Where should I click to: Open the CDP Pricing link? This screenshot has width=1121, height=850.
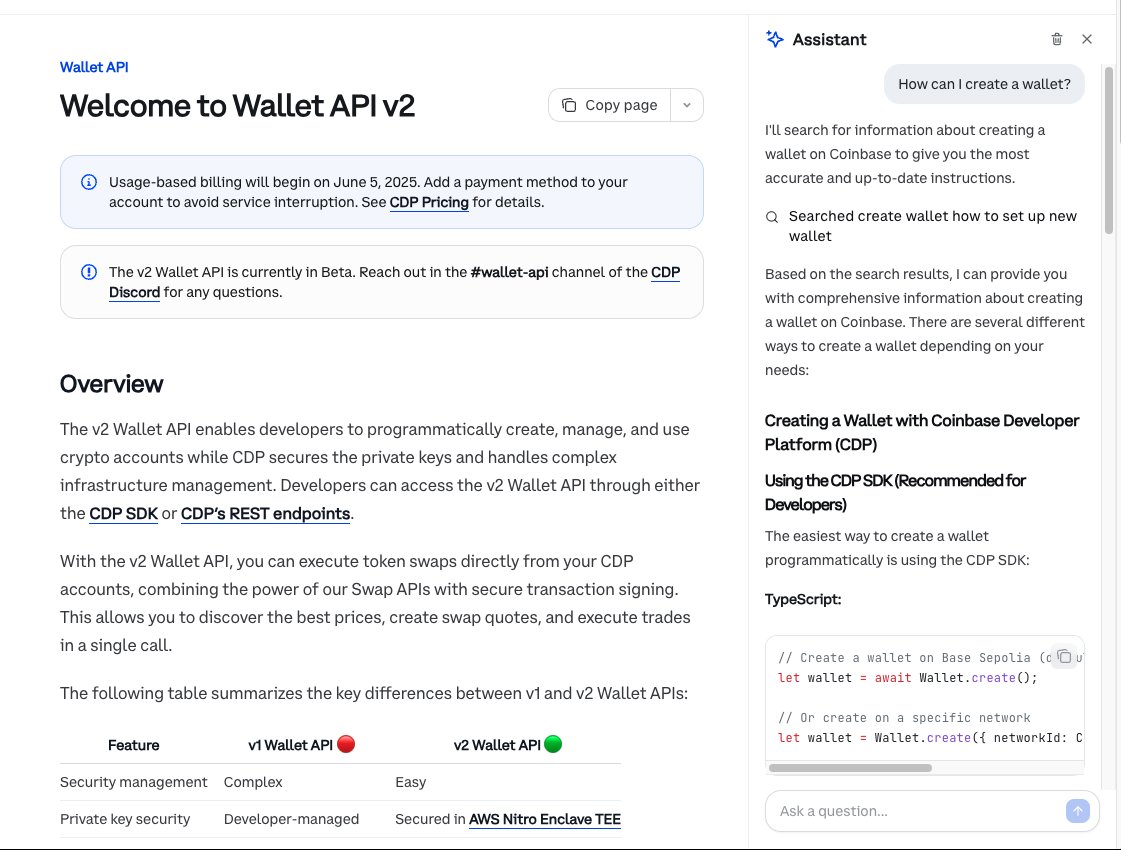[x=429, y=202]
